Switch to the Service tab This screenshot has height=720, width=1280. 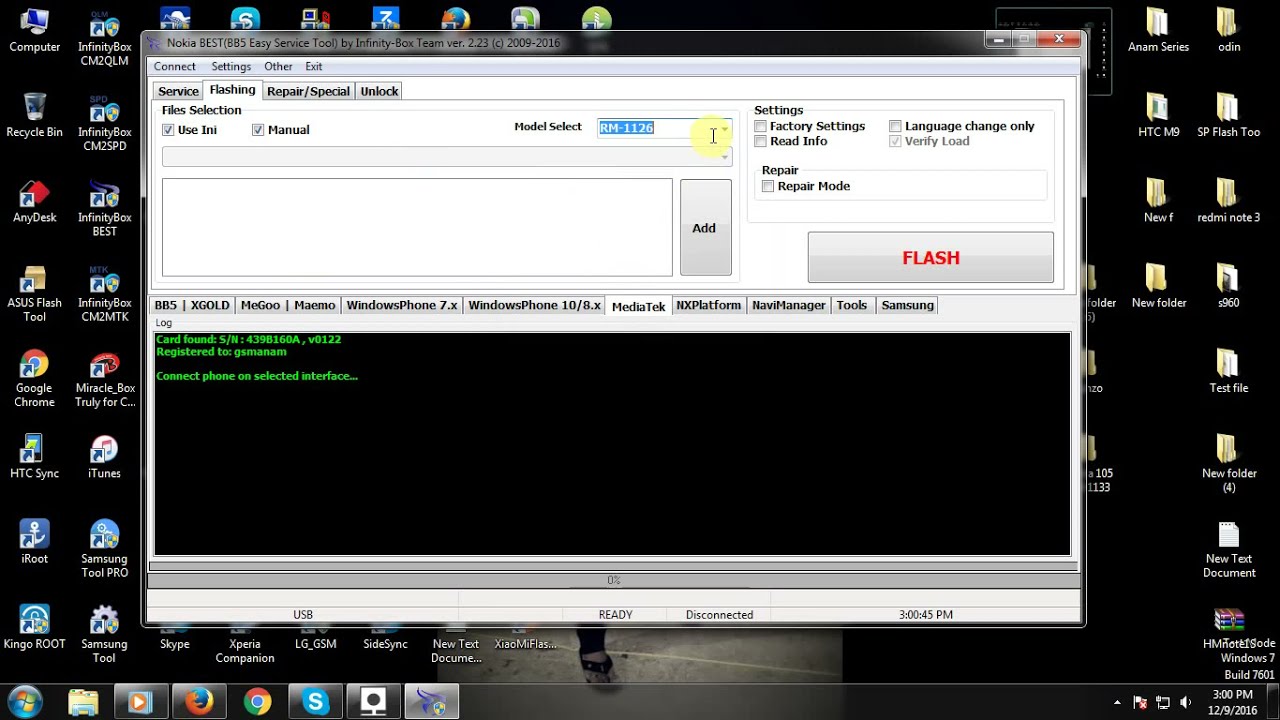[x=178, y=91]
